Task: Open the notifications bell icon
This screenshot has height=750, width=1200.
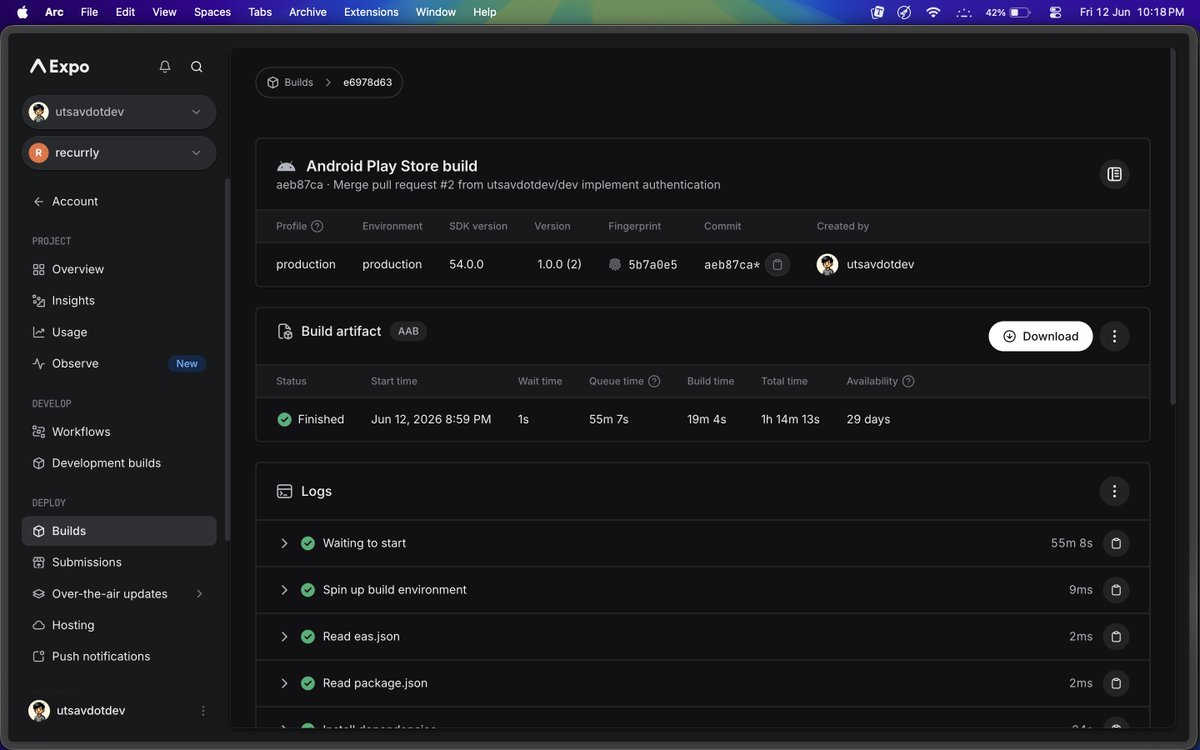Action: (x=165, y=67)
